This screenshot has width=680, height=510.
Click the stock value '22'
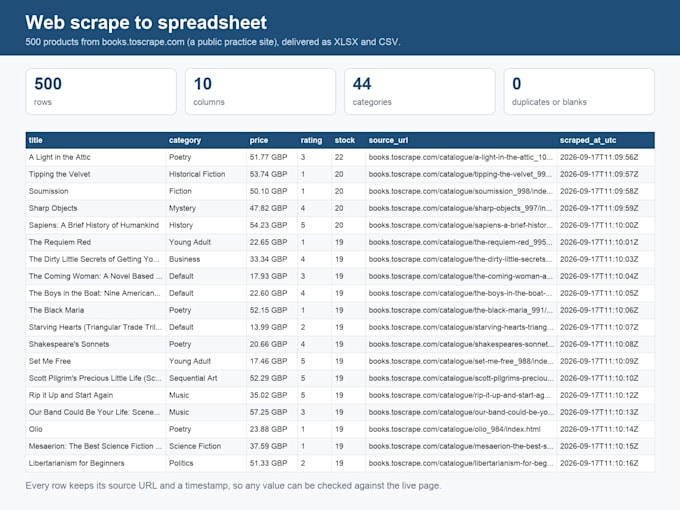coord(339,157)
